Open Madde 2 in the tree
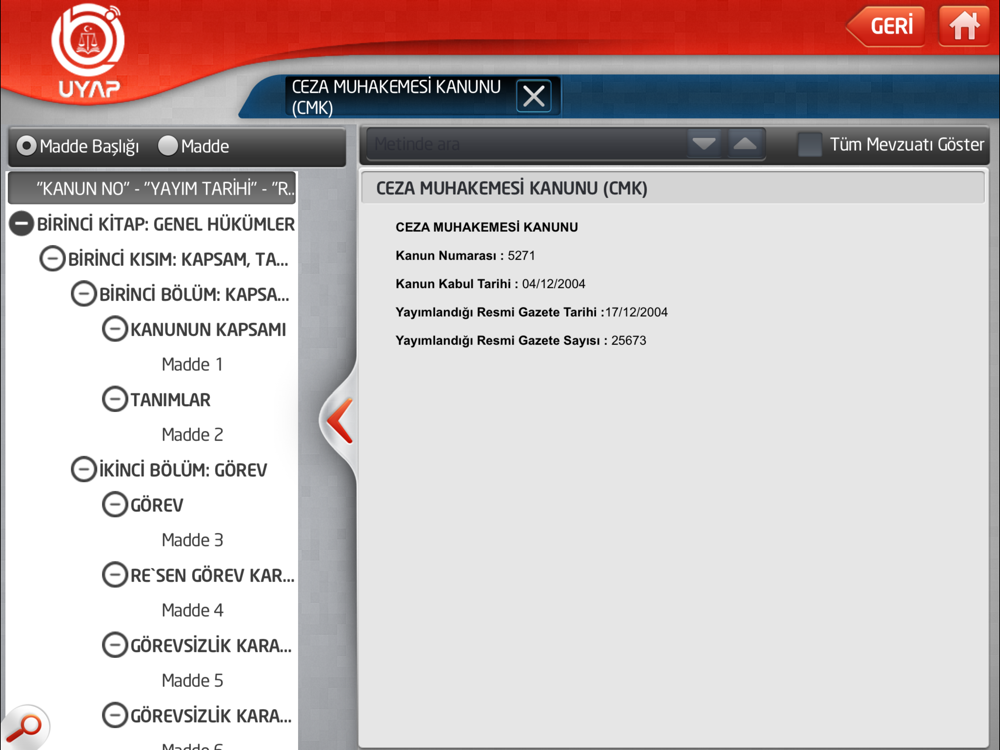 [x=192, y=434]
